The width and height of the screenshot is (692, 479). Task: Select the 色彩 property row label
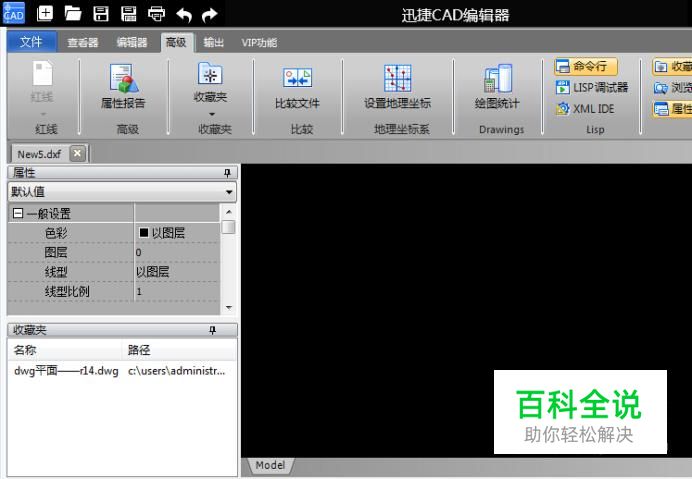56,233
